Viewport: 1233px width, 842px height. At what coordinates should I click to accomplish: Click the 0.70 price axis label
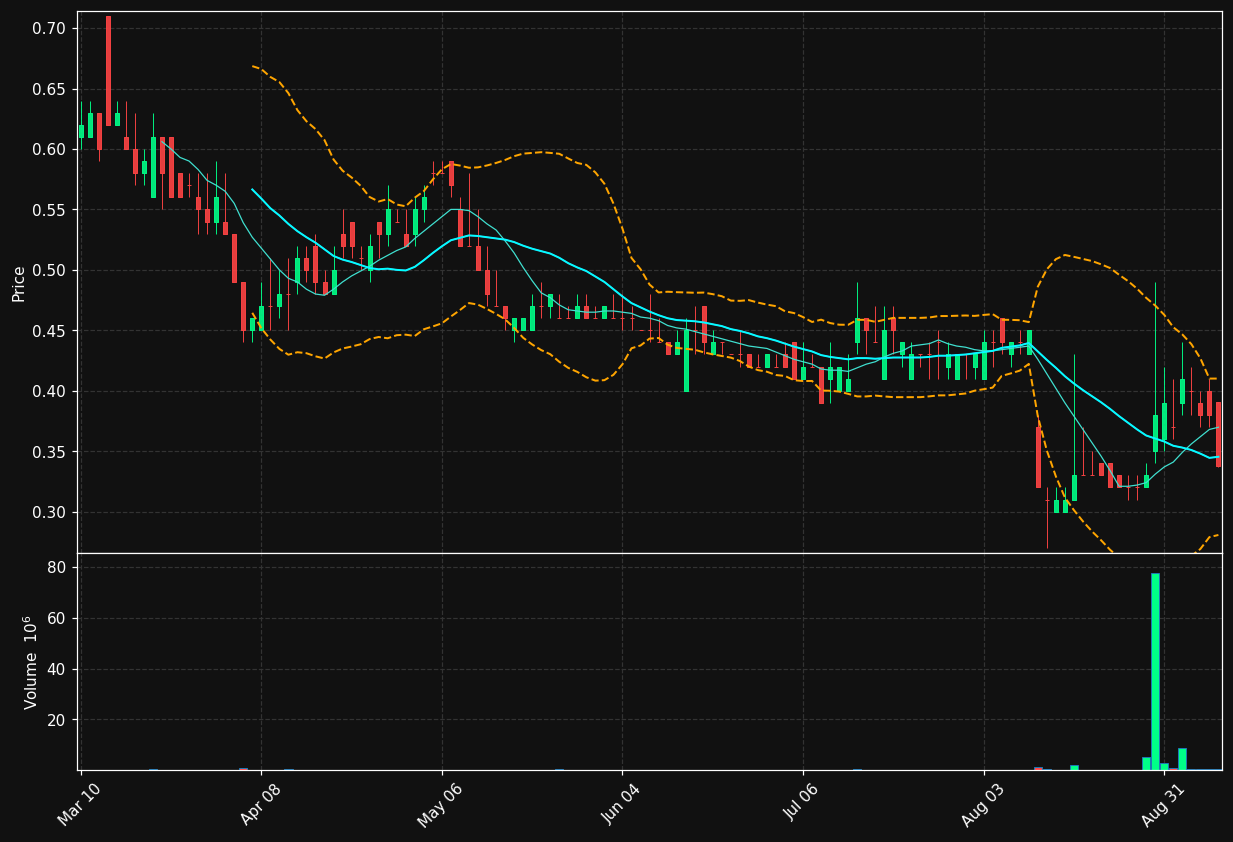(x=48, y=29)
